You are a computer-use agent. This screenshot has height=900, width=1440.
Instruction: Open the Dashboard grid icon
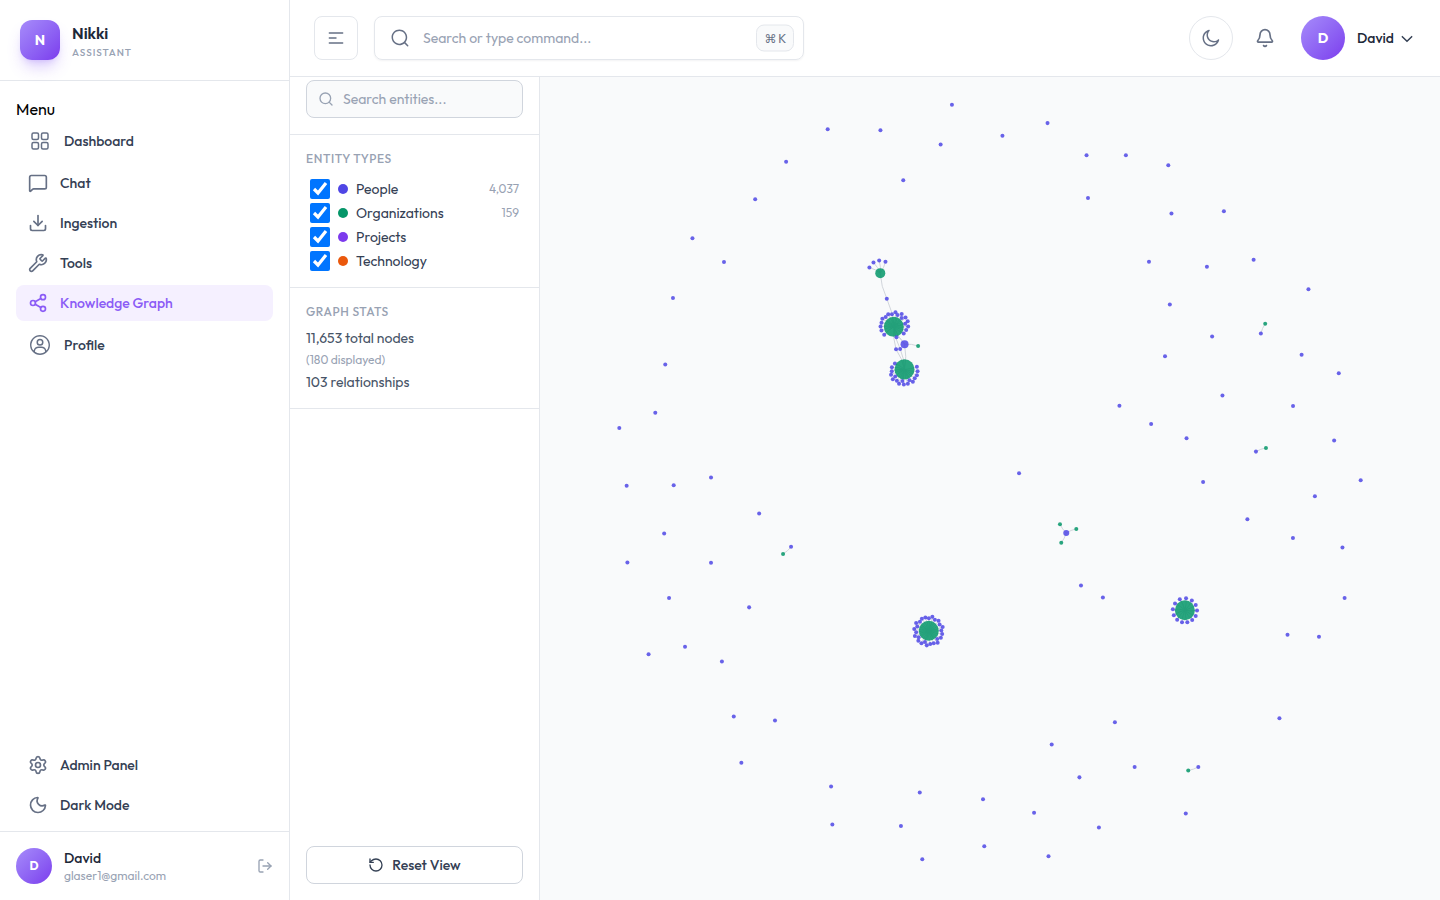click(38, 141)
